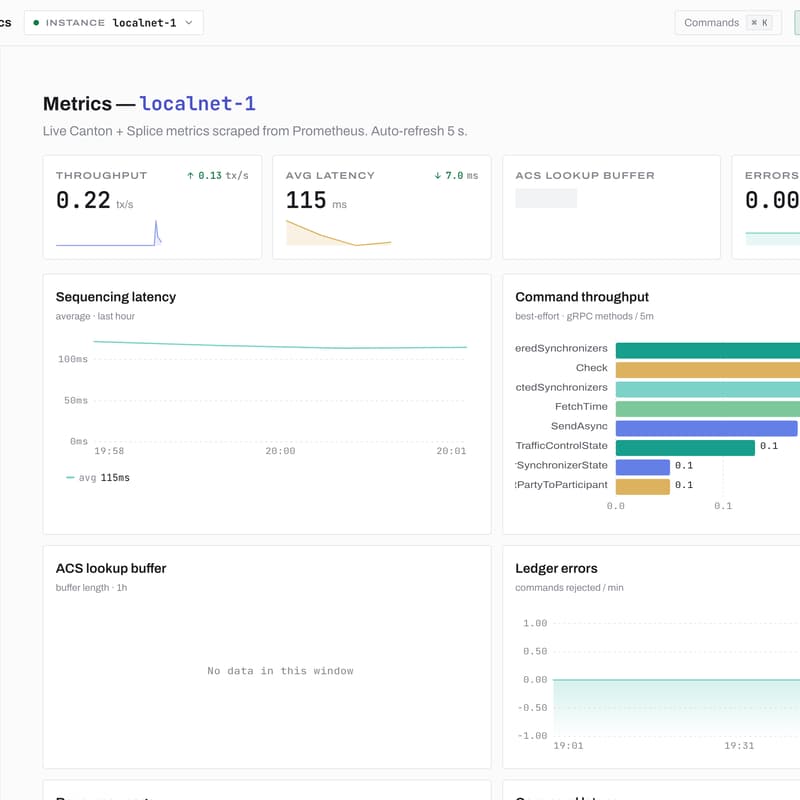Open the Commands palette button
Viewport: 800px width, 800px height.
tap(728, 23)
